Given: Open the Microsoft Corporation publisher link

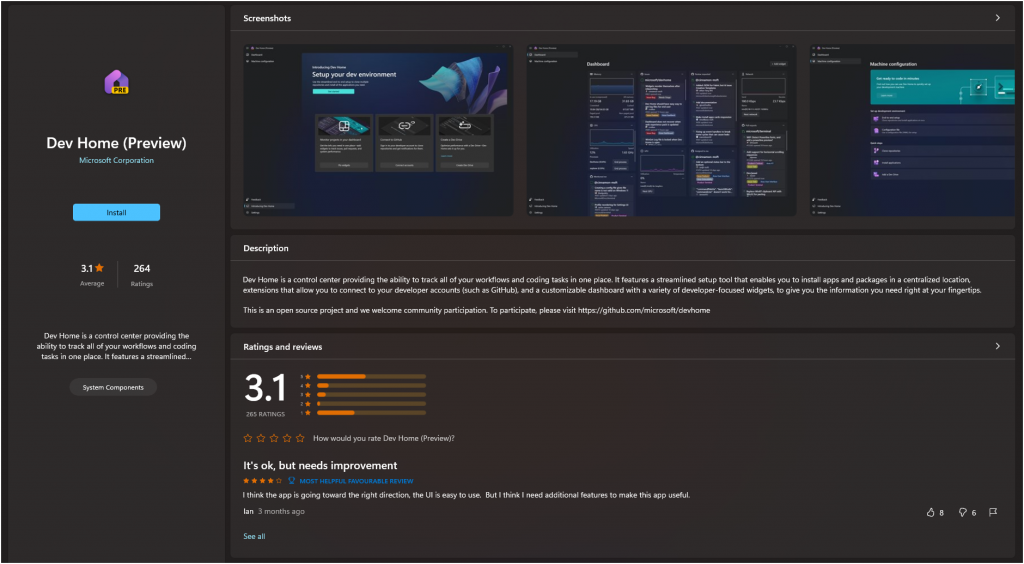Looking at the screenshot, I should (x=116, y=160).
